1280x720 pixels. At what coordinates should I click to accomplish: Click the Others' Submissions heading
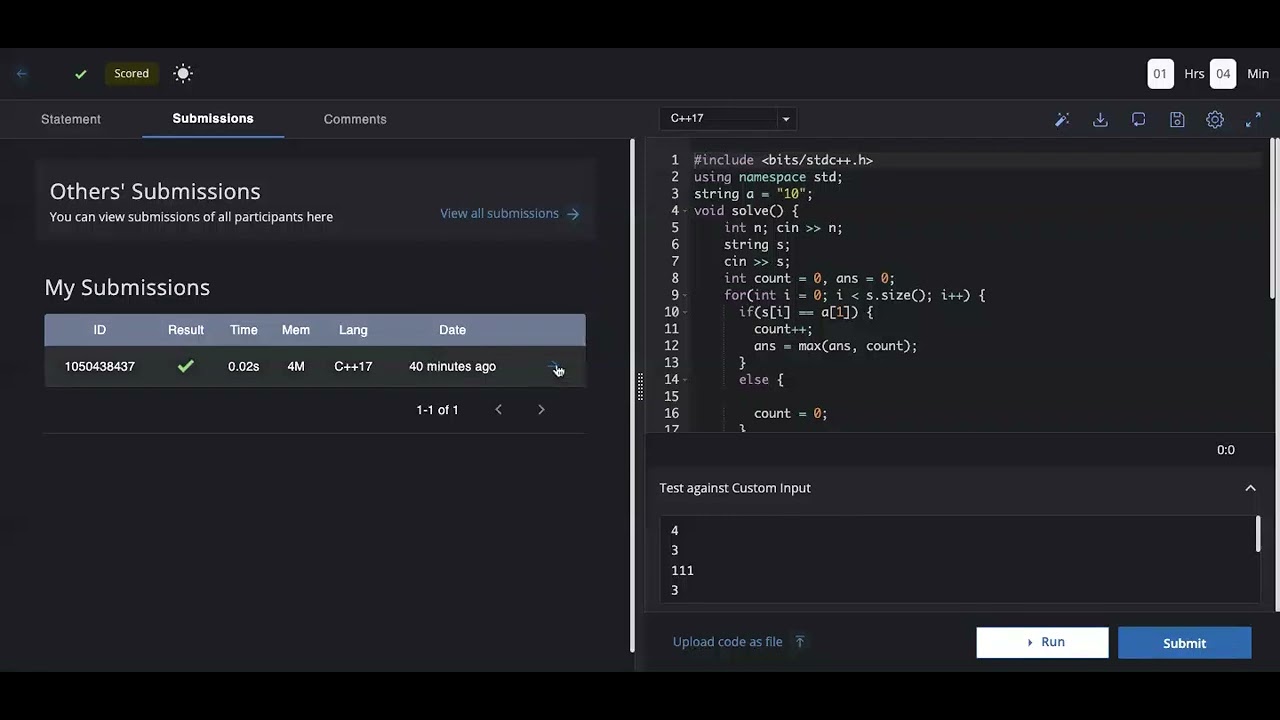tap(155, 191)
